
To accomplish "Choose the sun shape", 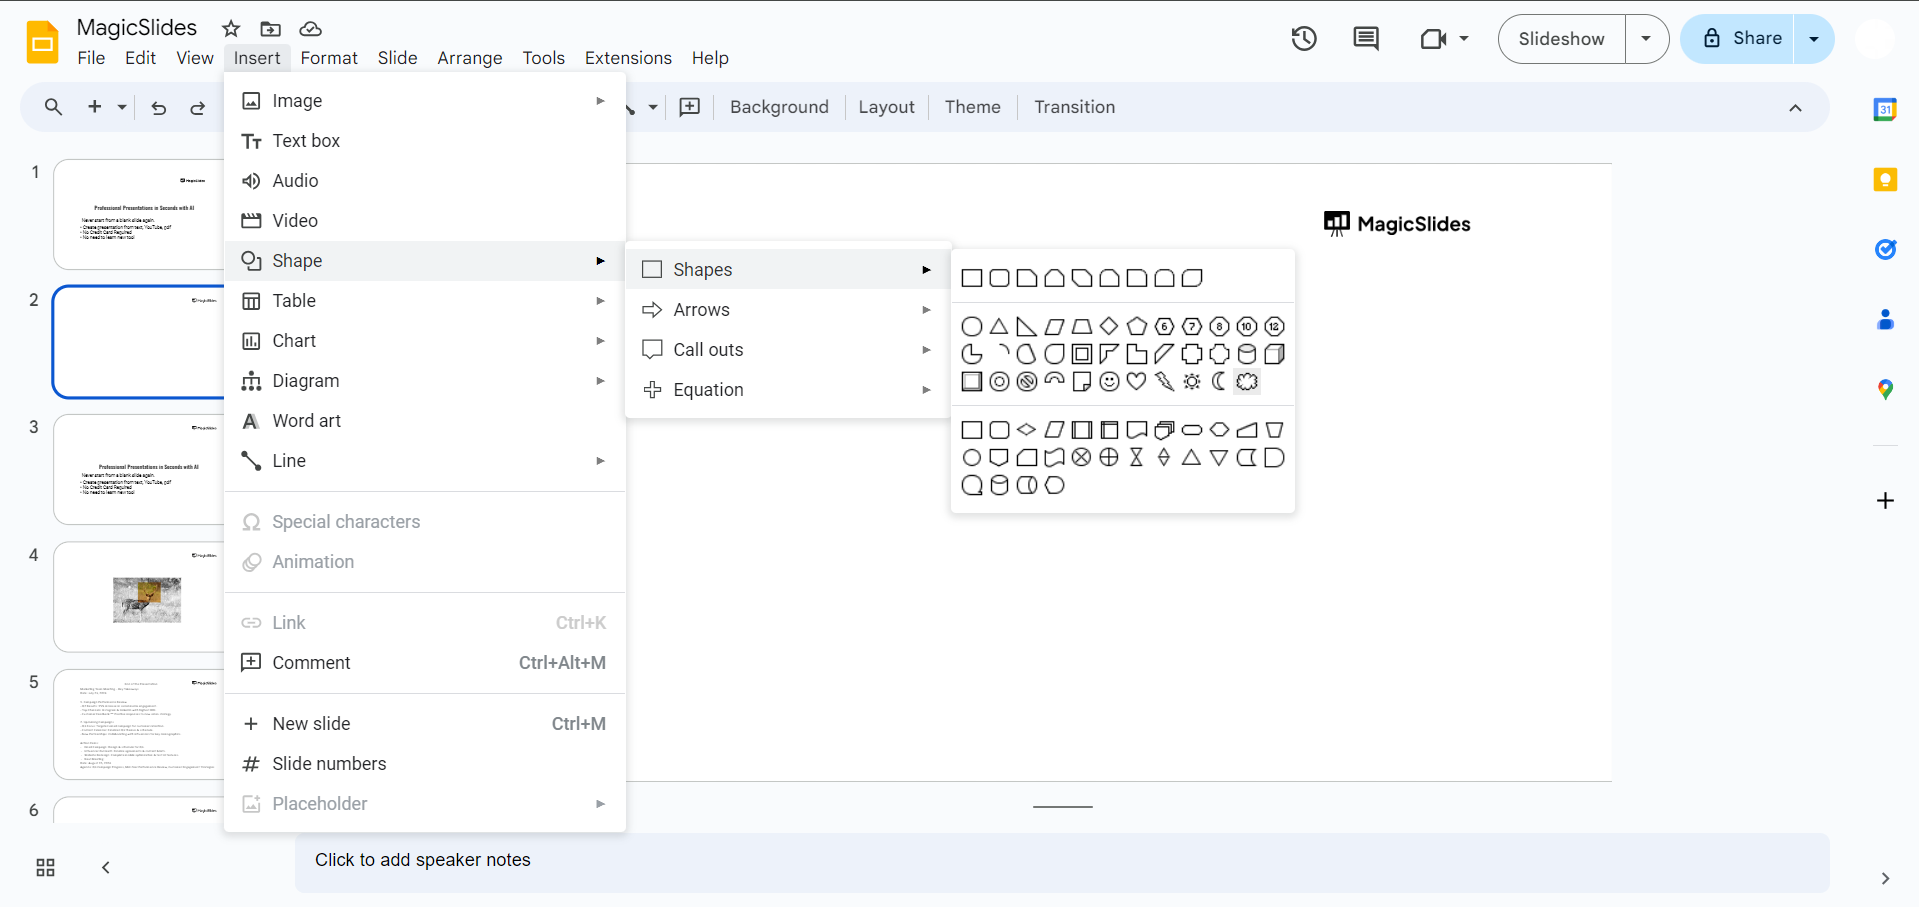I will click(x=1191, y=382).
